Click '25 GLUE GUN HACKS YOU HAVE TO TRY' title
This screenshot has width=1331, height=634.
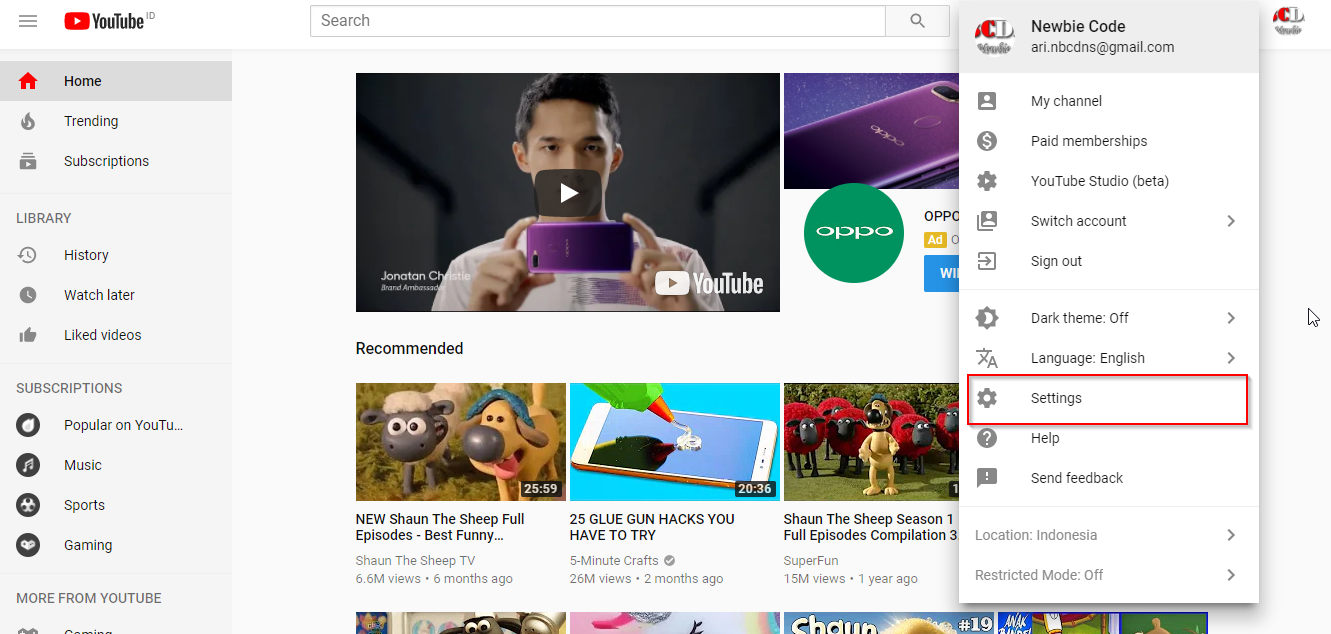pos(652,527)
